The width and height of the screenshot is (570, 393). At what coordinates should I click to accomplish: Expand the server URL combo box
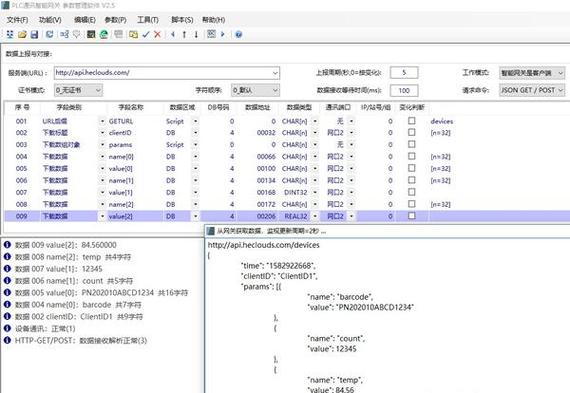coord(275,73)
